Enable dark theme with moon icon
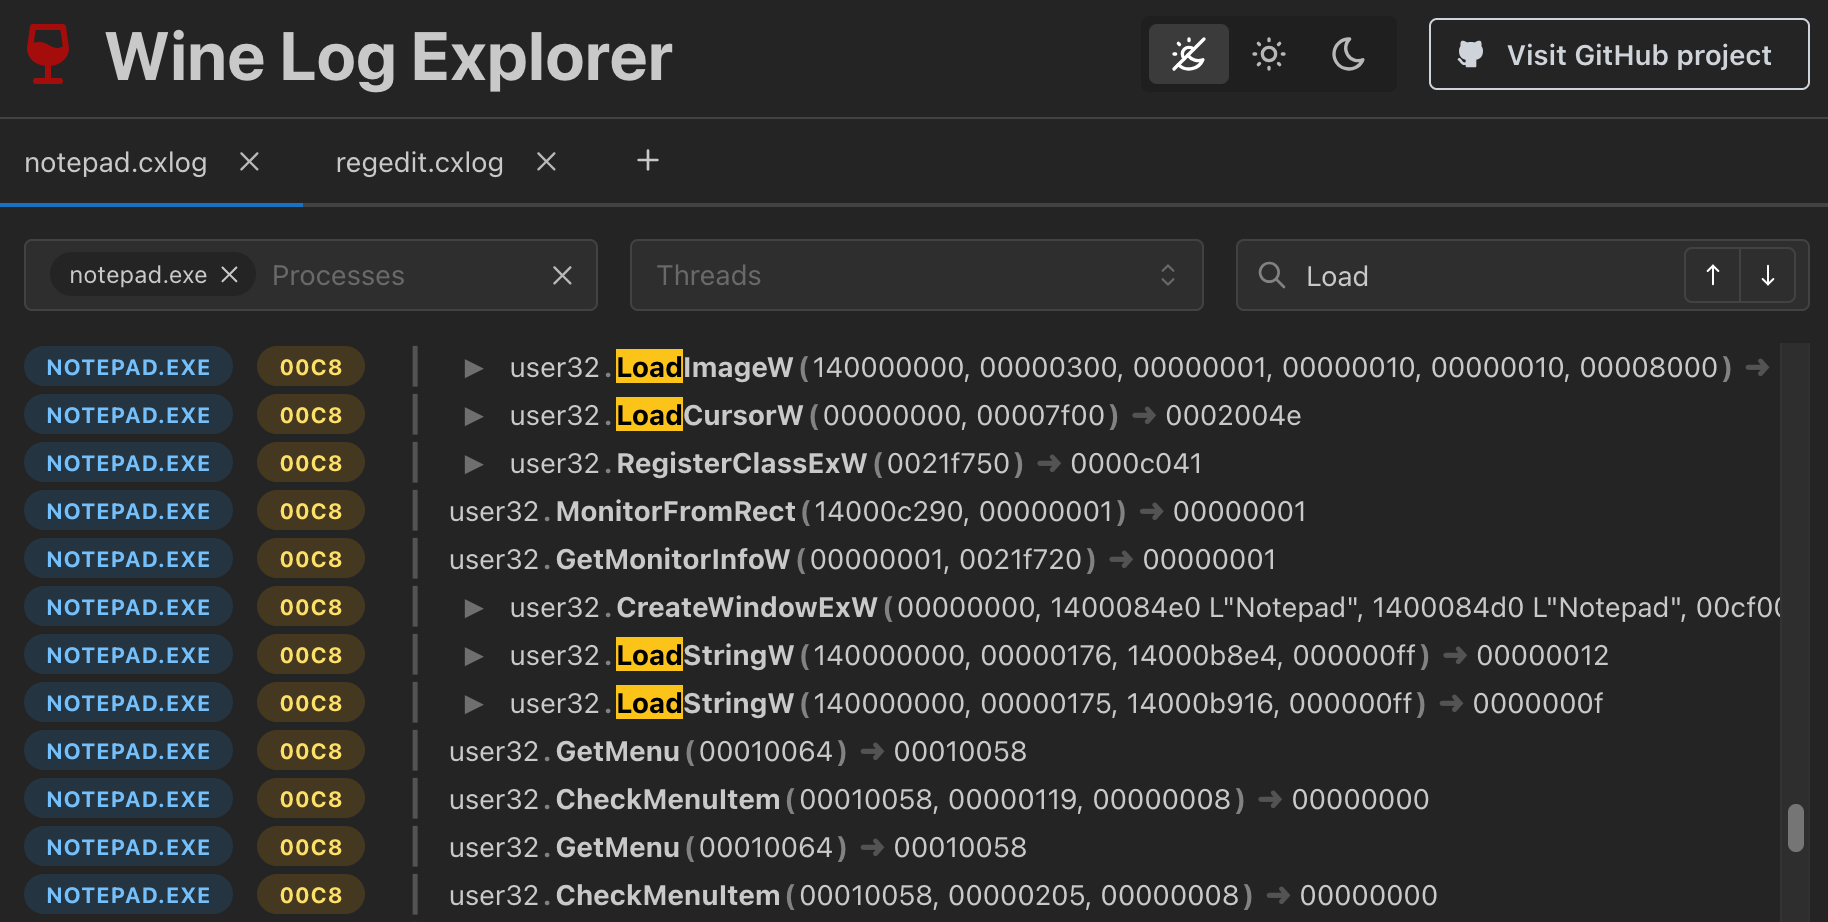This screenshot has height=922, width=1828. pos(1348,54)
